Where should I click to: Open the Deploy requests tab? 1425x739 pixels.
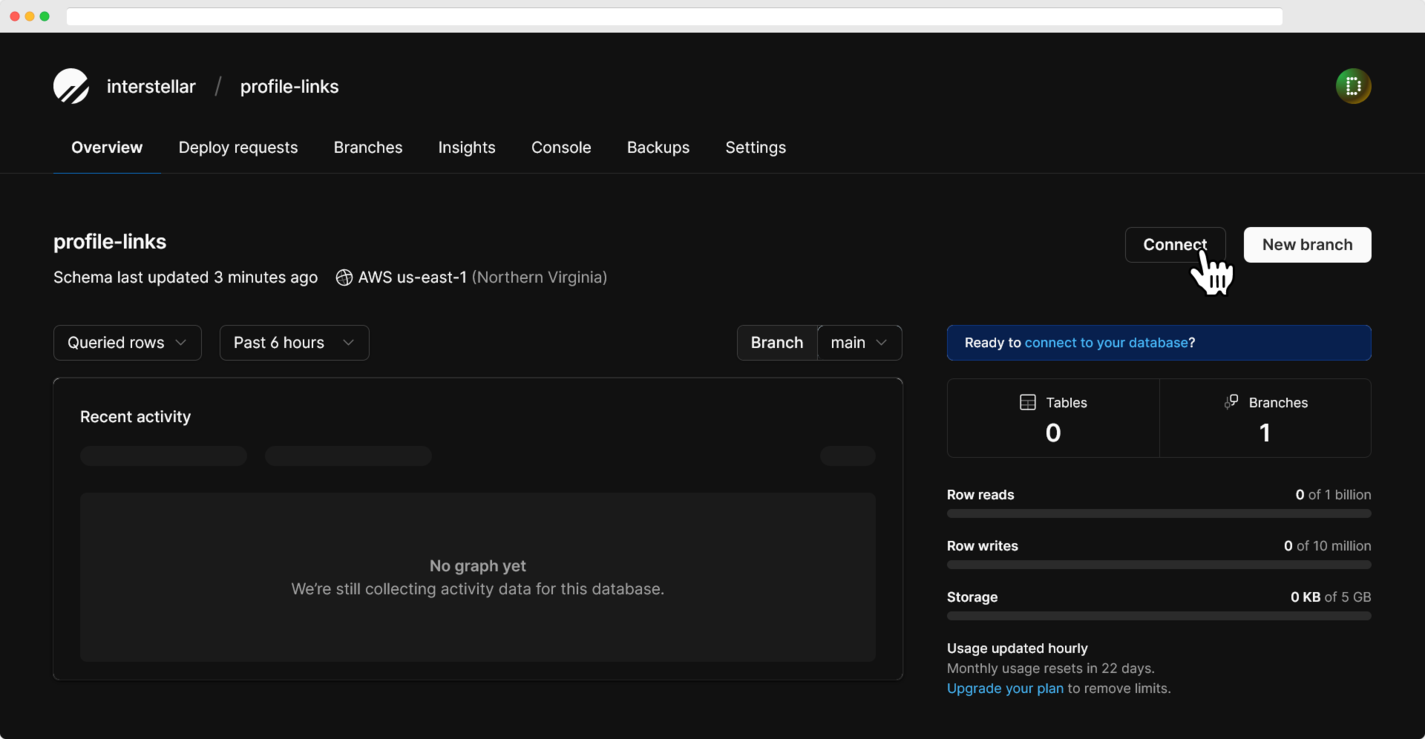238,147
